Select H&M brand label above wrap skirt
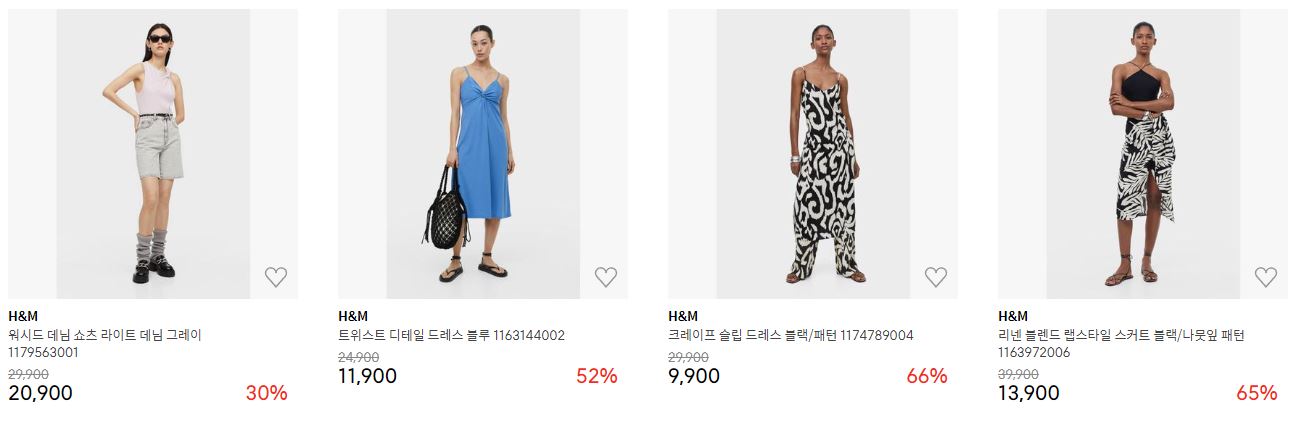Screen dimensions: 1301x429 [x=1011, y=316]
